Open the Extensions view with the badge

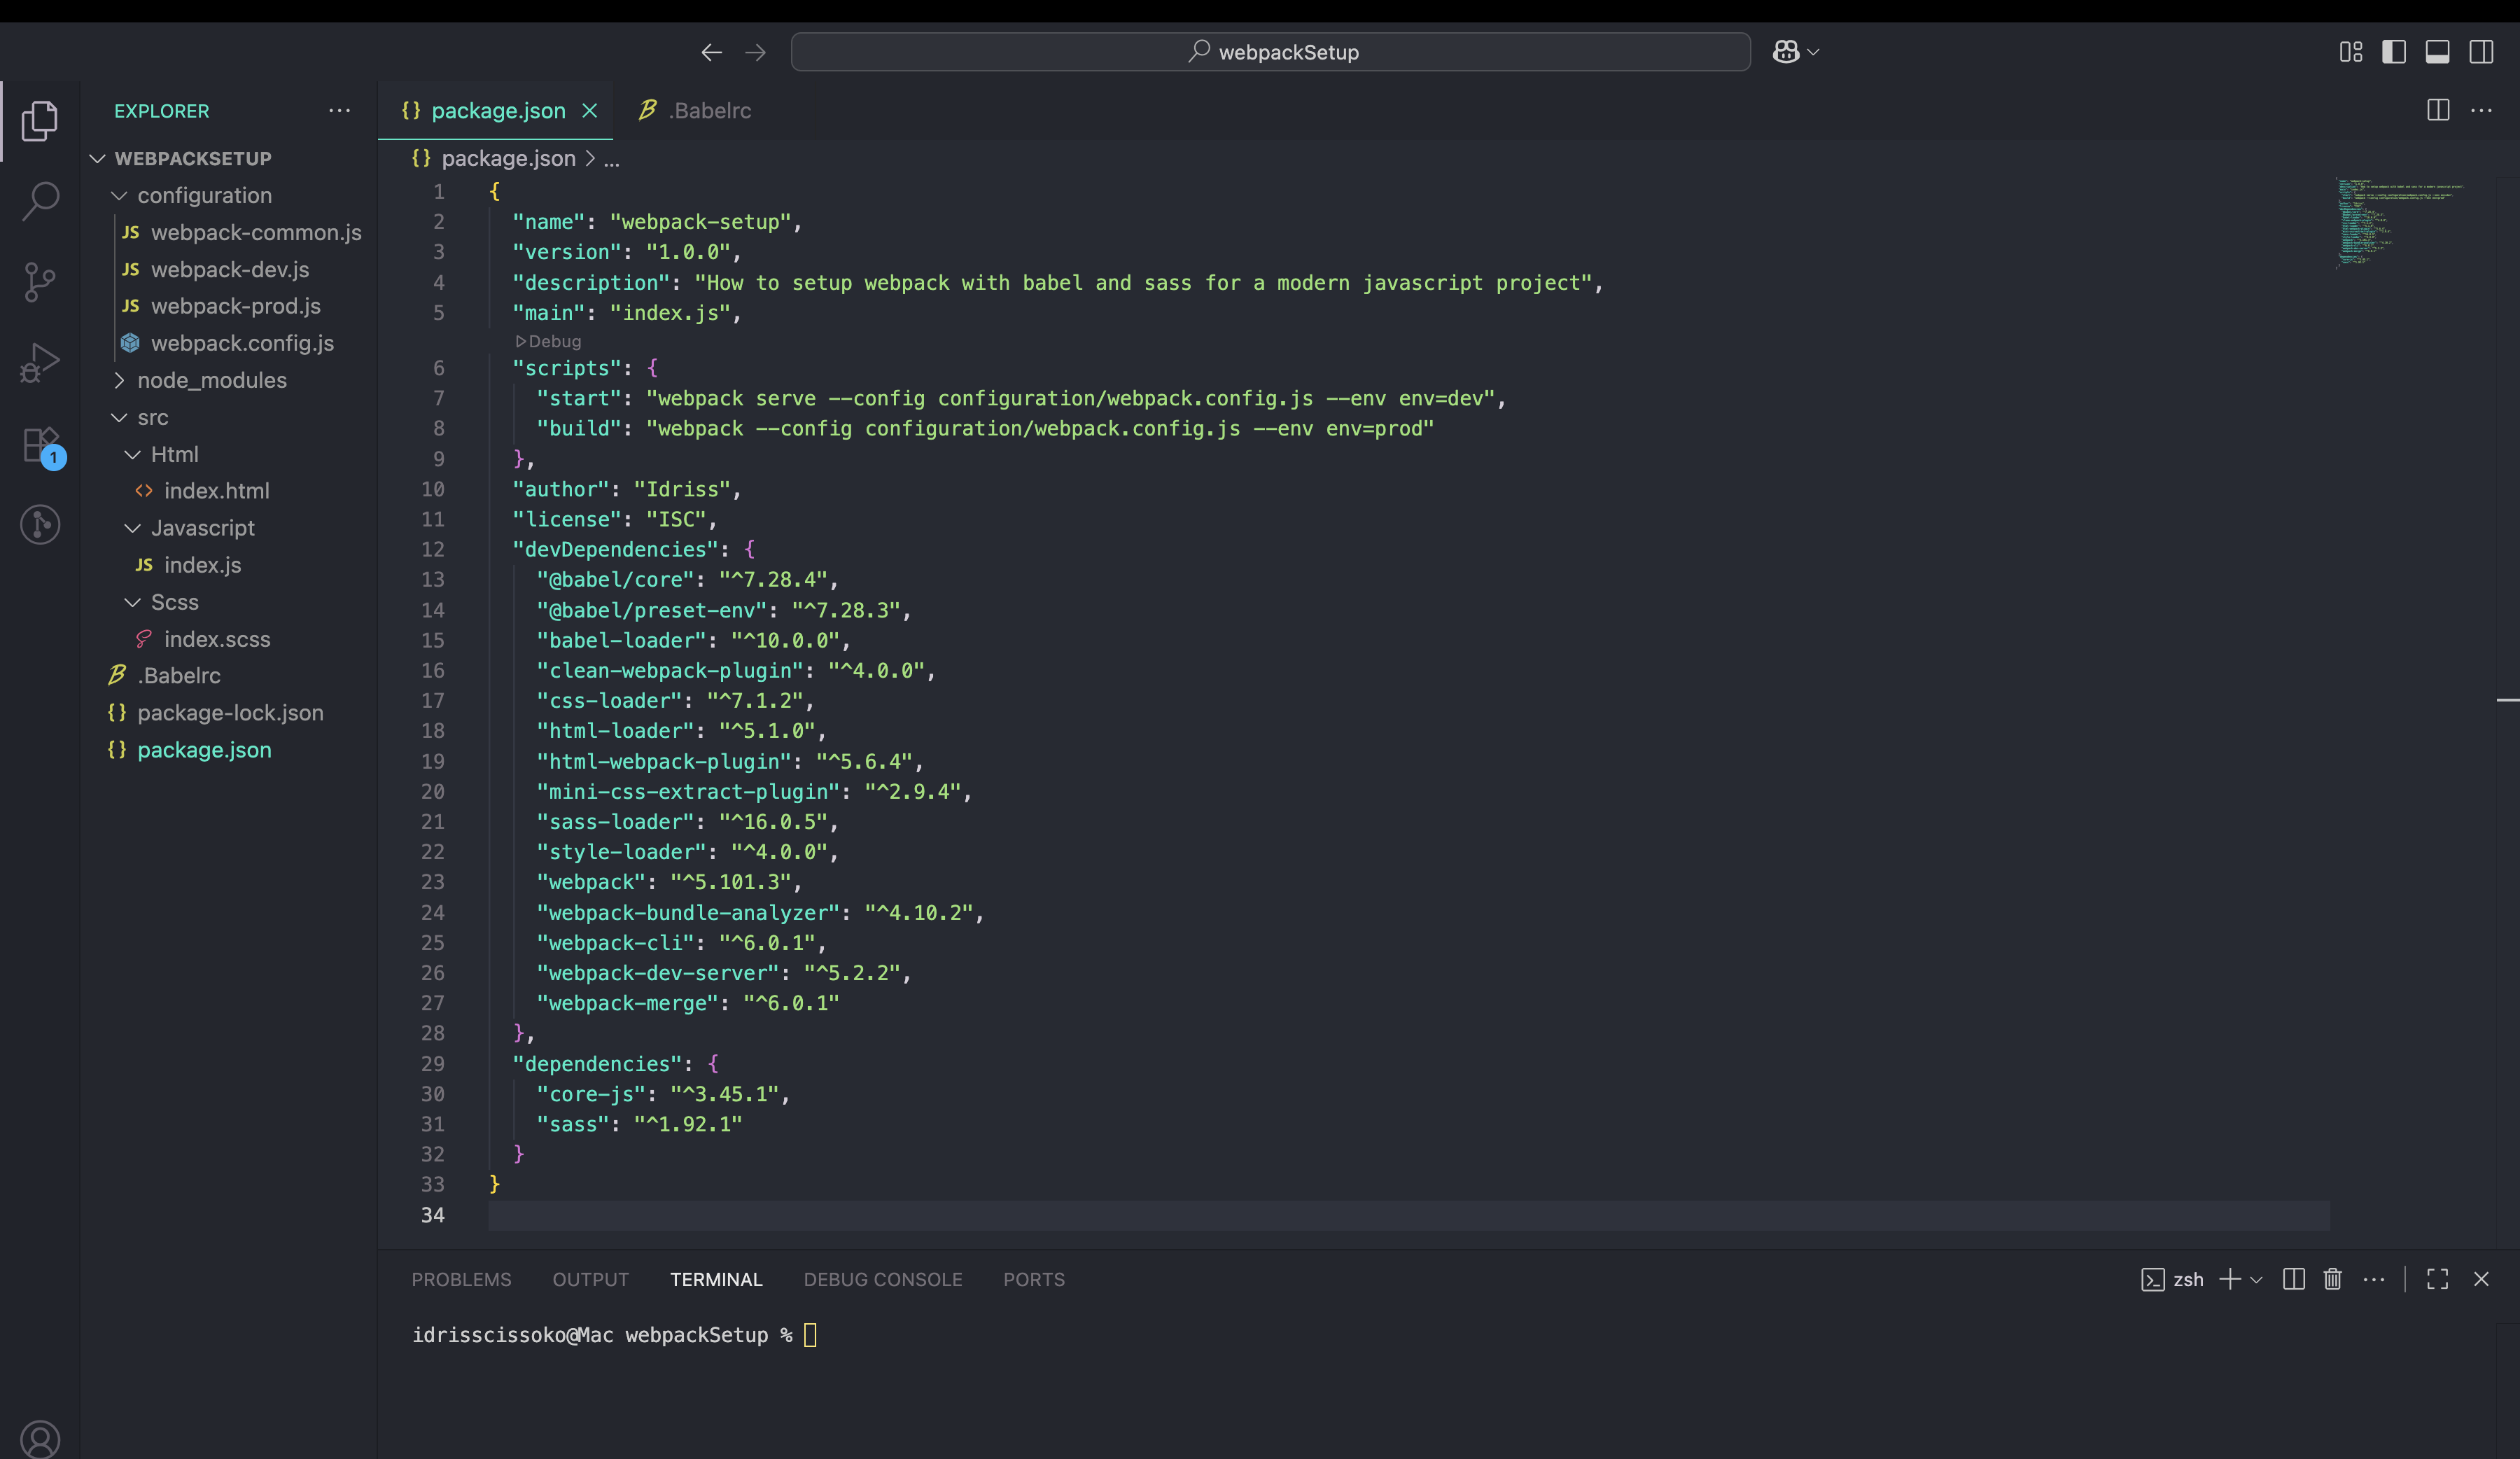(40, 444)
